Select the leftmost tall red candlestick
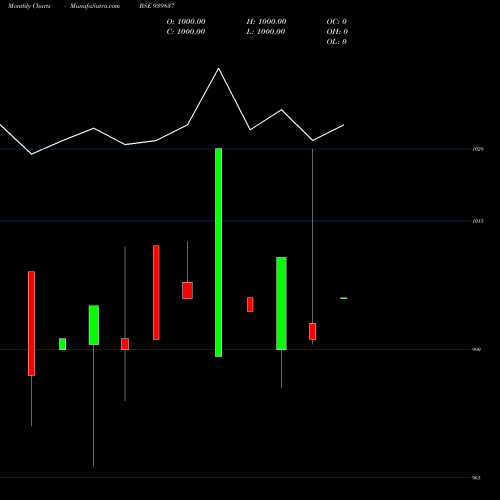Viewport: 500px width, 500px height. point(31,323)
